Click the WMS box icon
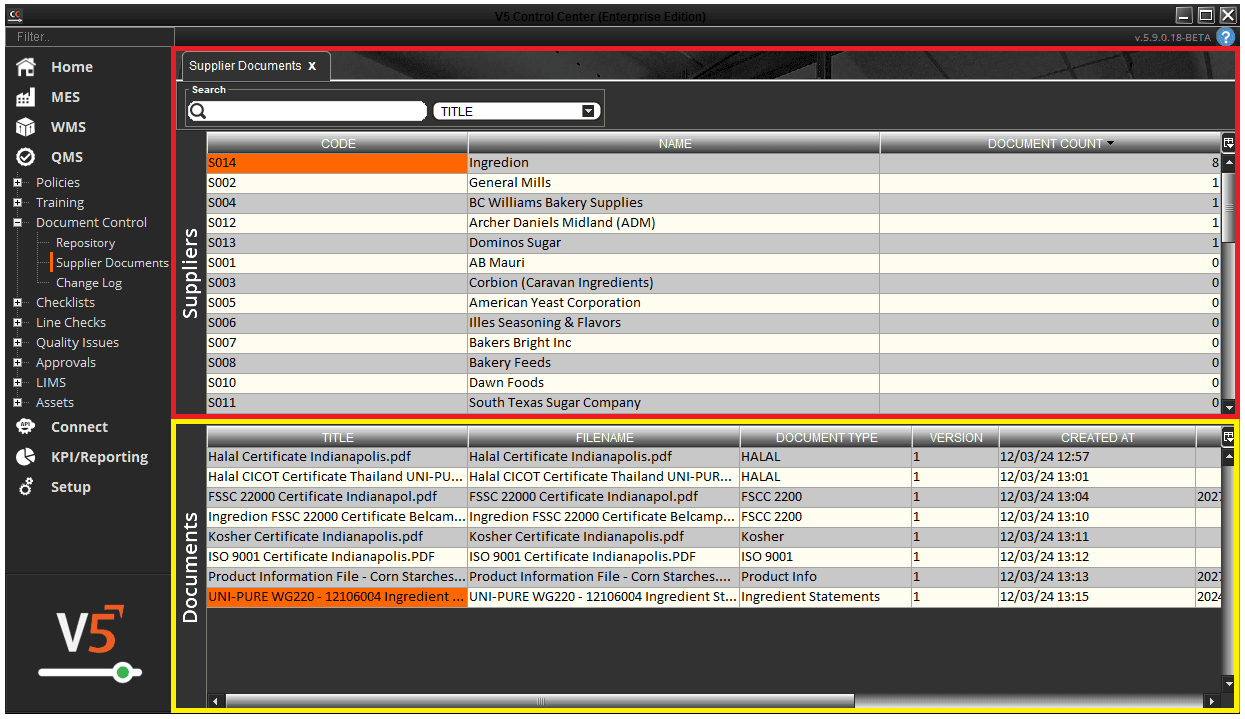This screenshot has width=1245, height=719. [x=26, y=127]
